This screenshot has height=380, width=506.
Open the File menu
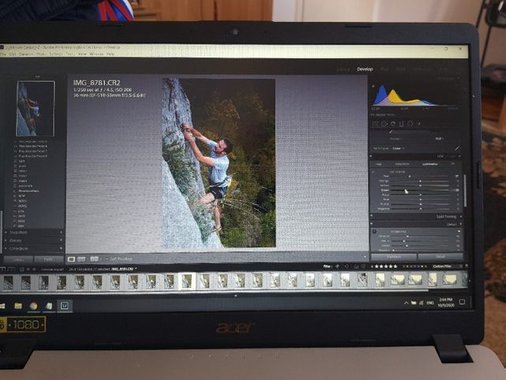tap(2, 54)
